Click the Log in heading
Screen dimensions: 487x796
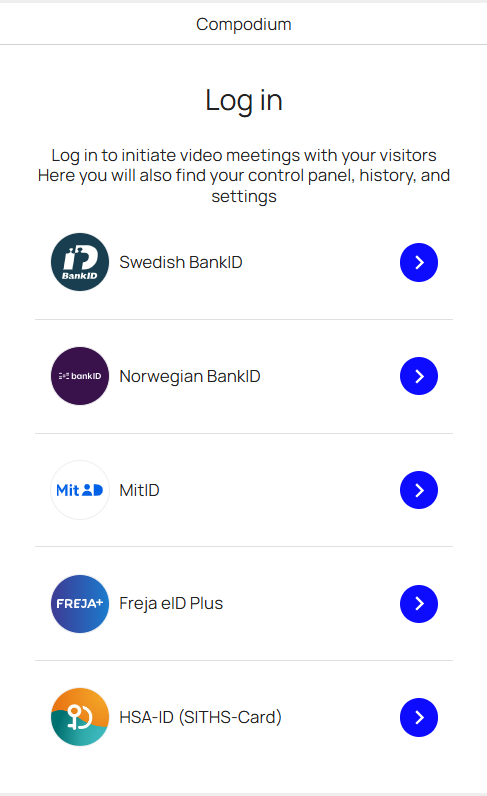click(244, 100)
